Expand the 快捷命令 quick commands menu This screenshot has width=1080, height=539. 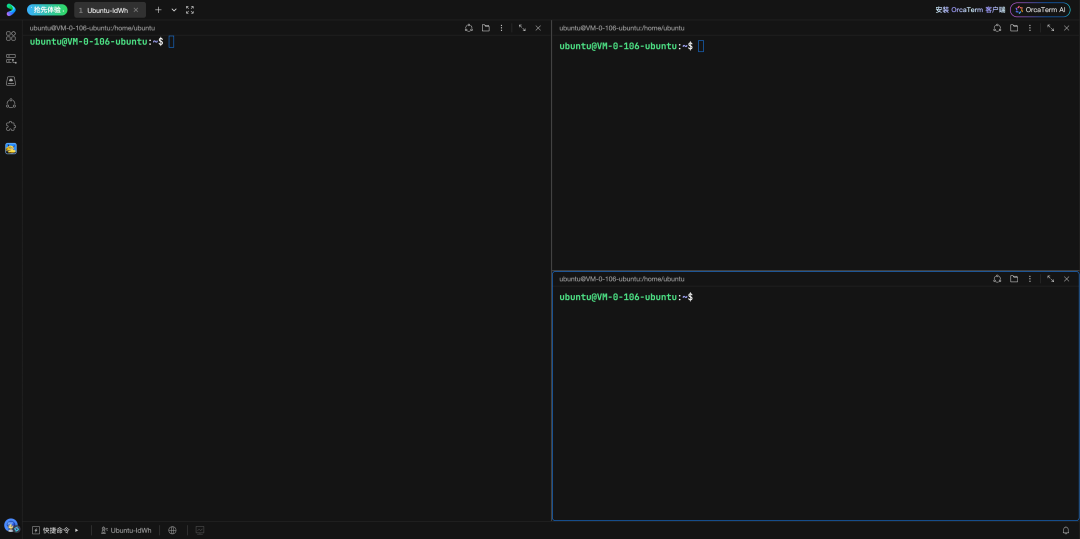55,530
